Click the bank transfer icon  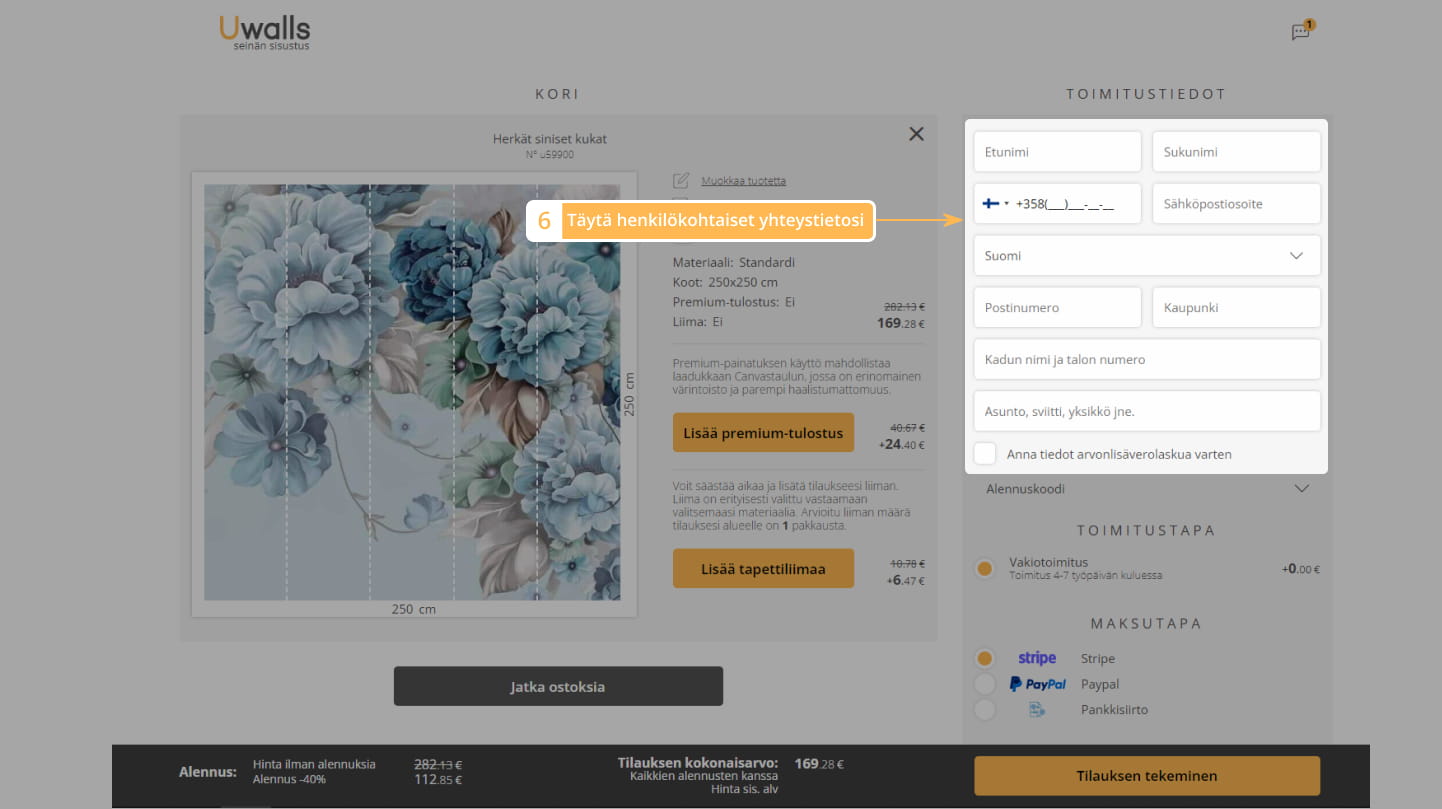click(x=1037, y=710)
